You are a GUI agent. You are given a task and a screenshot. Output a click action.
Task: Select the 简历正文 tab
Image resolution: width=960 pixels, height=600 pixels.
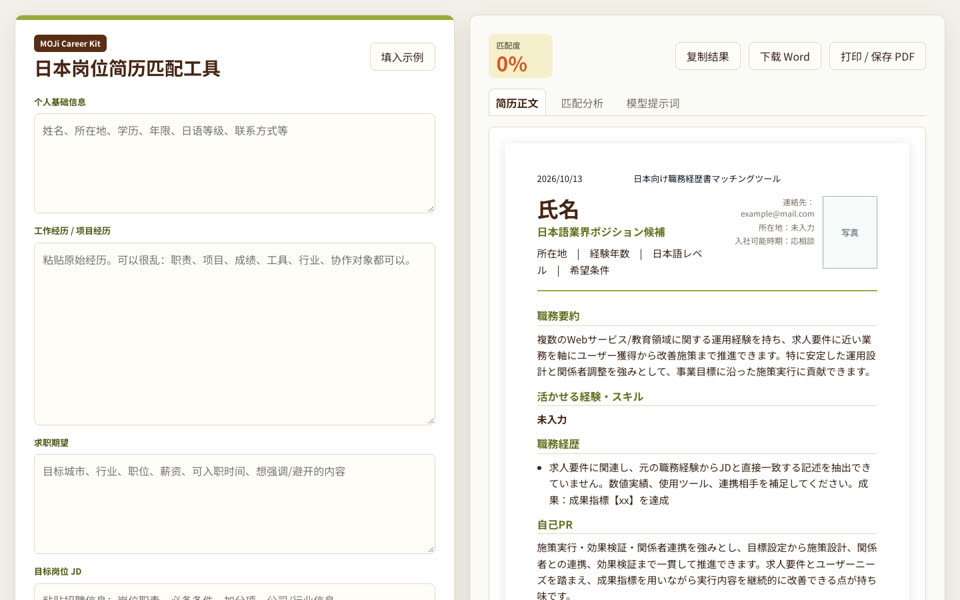click(x=517, y=103)
